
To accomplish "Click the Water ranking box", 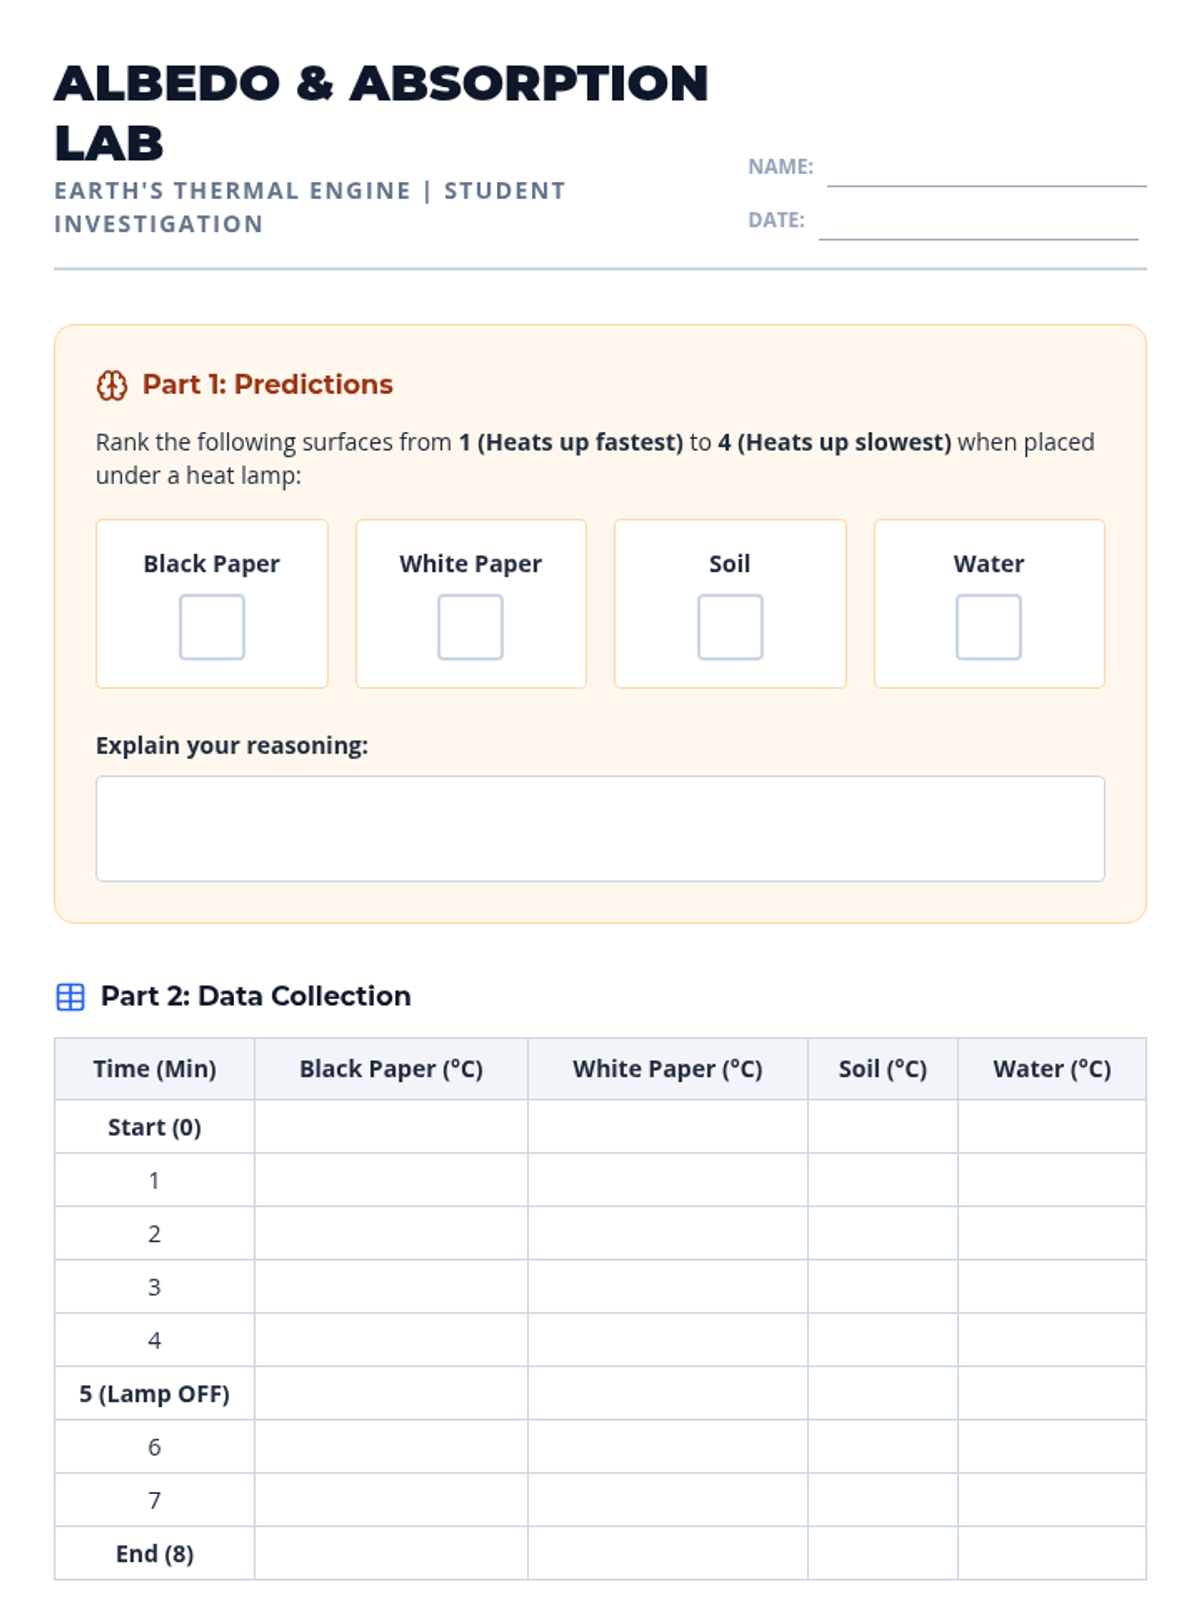I will pos(988,627).
